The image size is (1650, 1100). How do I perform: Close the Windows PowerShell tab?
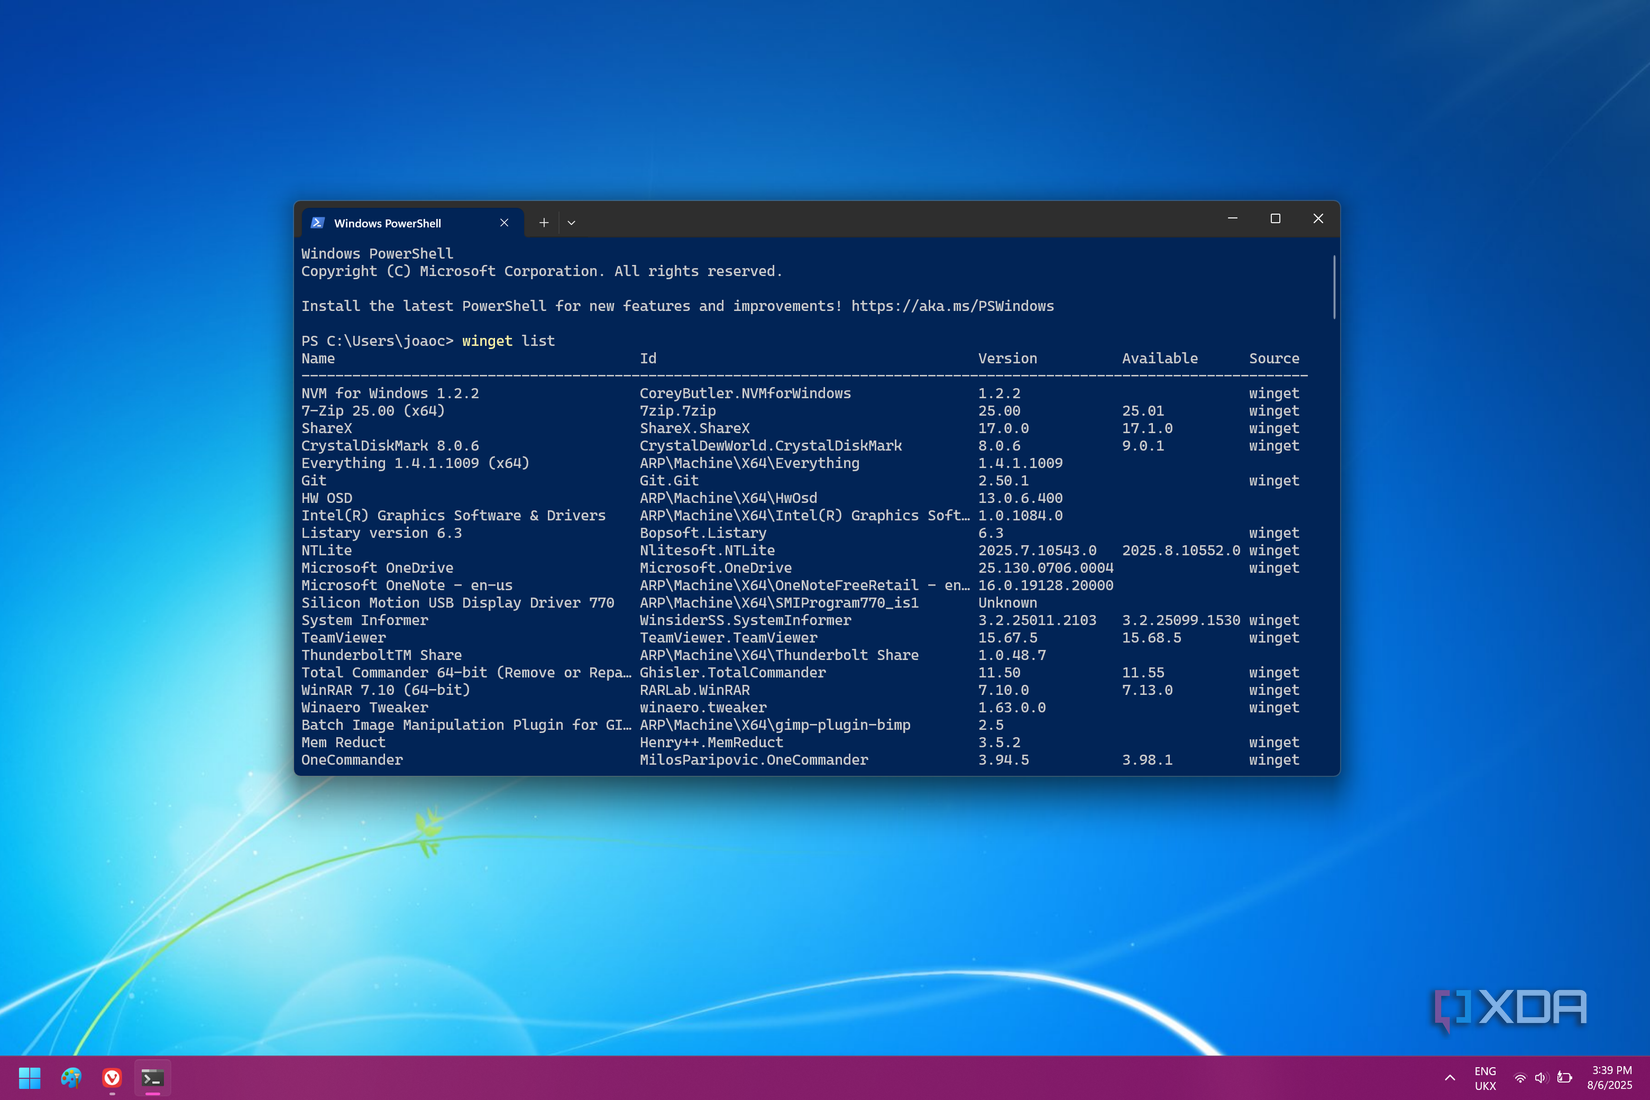tap(504, 222)
